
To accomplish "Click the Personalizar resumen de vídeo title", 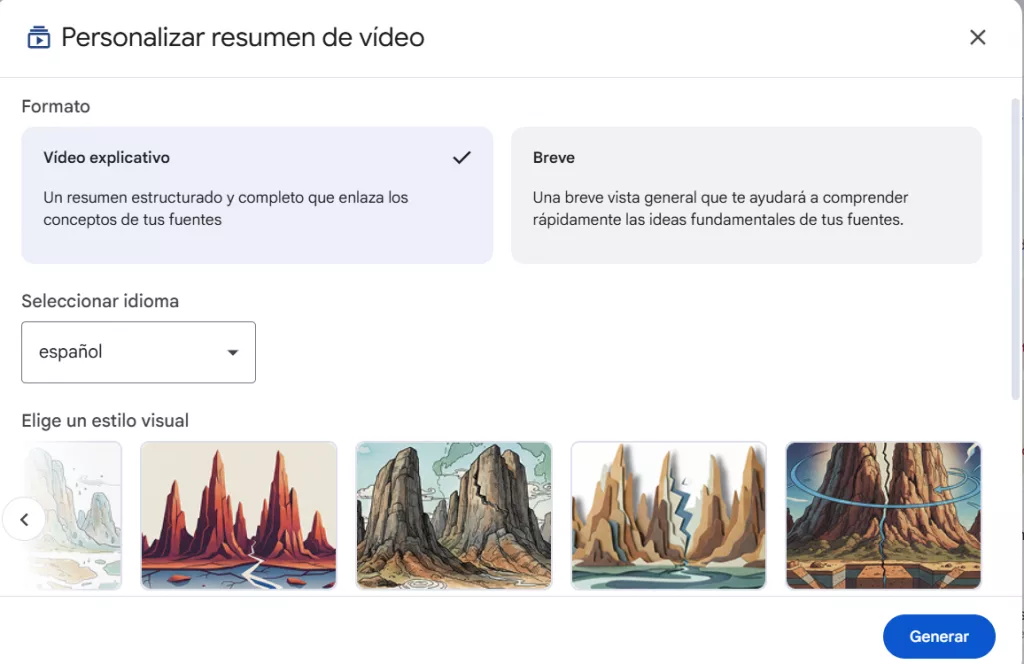I will tap(243, 38).
